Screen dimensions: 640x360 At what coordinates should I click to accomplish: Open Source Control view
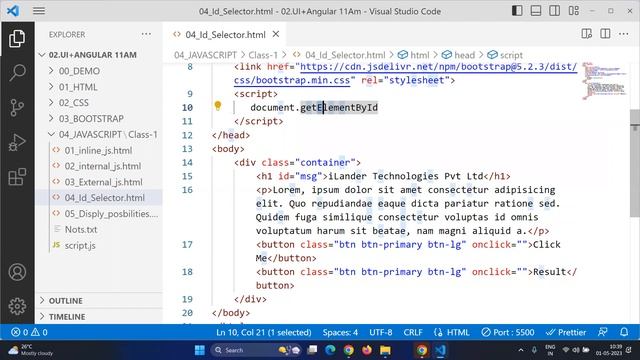[x=17, y=108]
